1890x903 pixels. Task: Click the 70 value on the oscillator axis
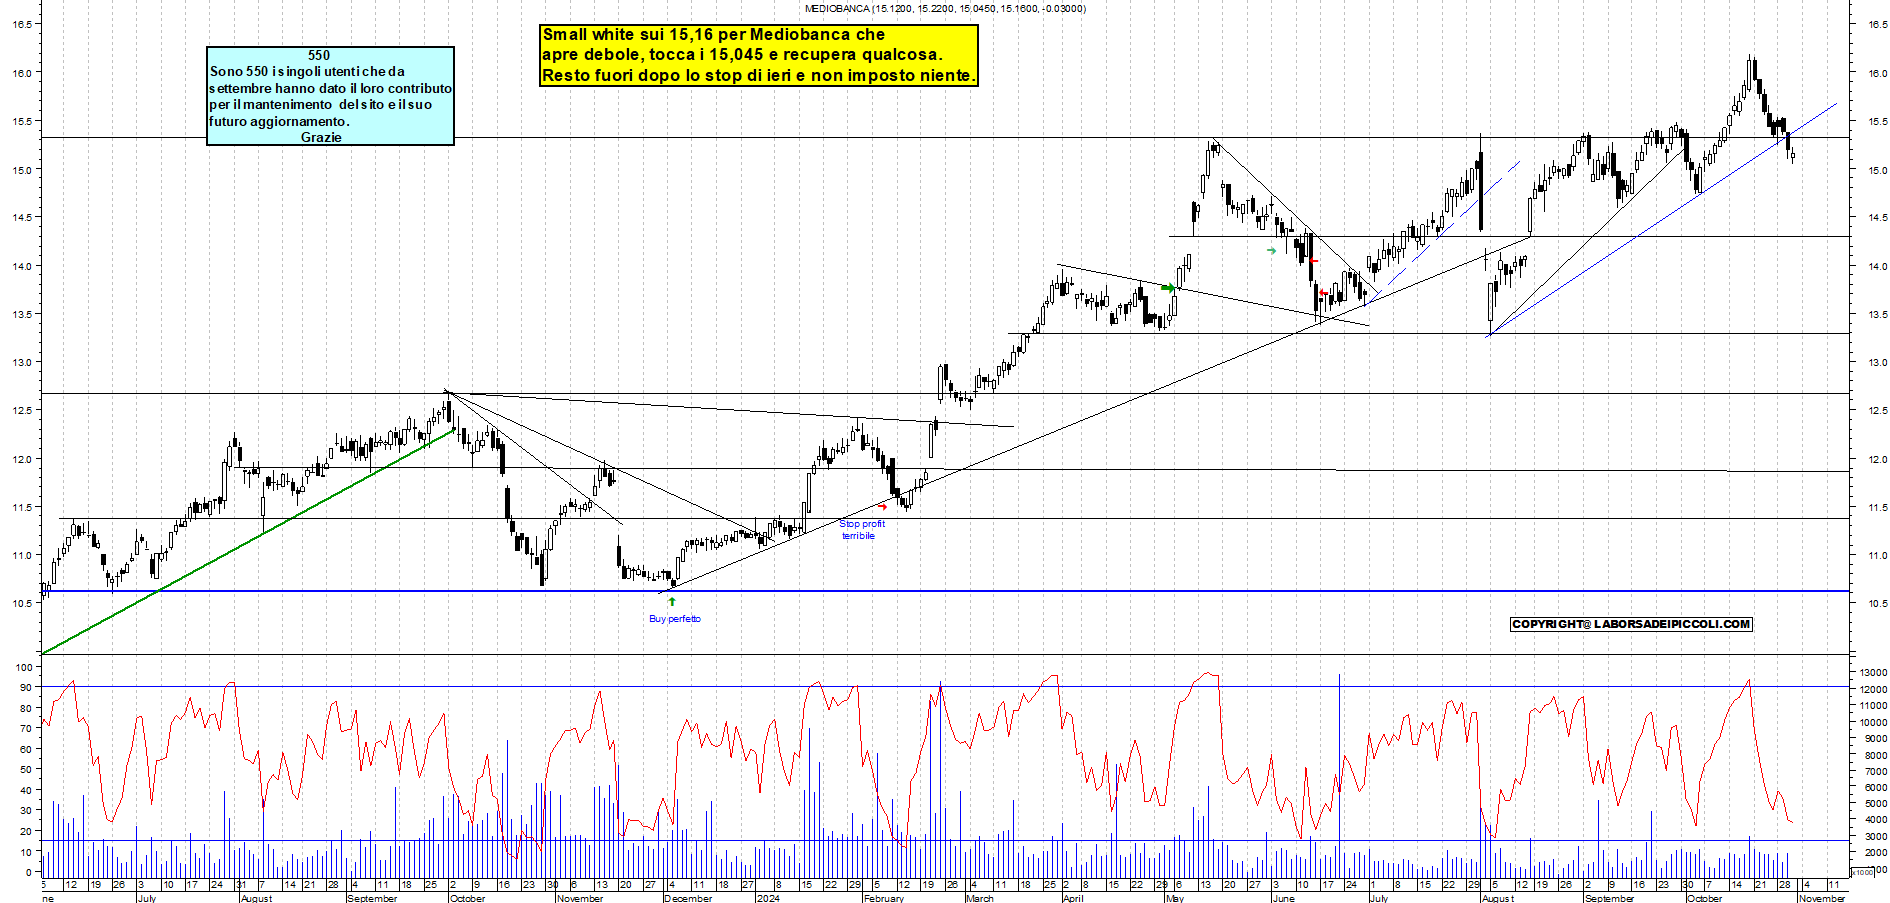pyautogui.click(x=26, y=729)
